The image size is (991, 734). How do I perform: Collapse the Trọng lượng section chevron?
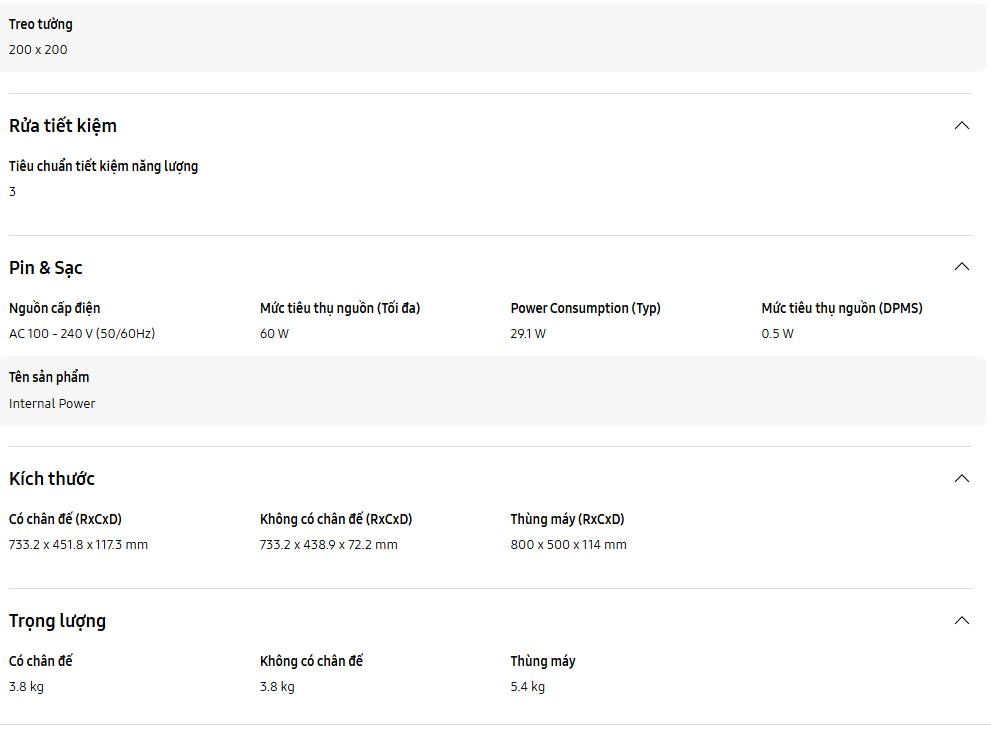click(962, 620)
